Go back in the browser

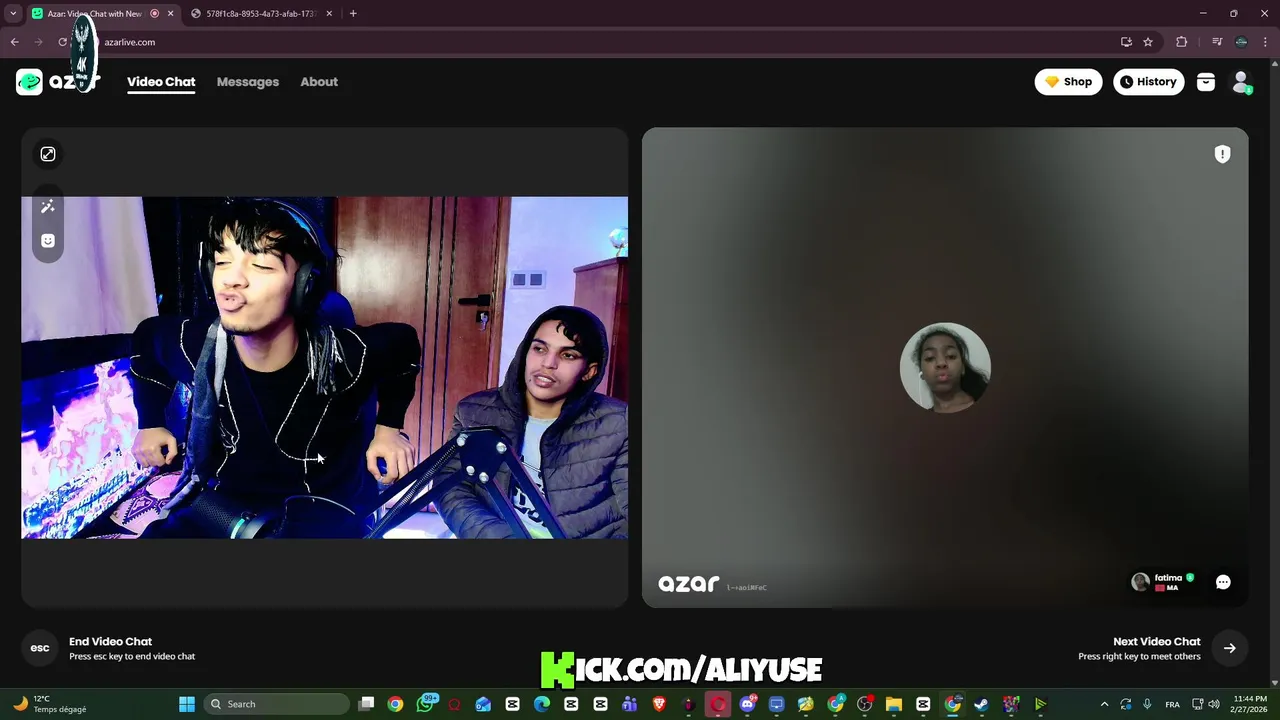click(x=14, y=42)
